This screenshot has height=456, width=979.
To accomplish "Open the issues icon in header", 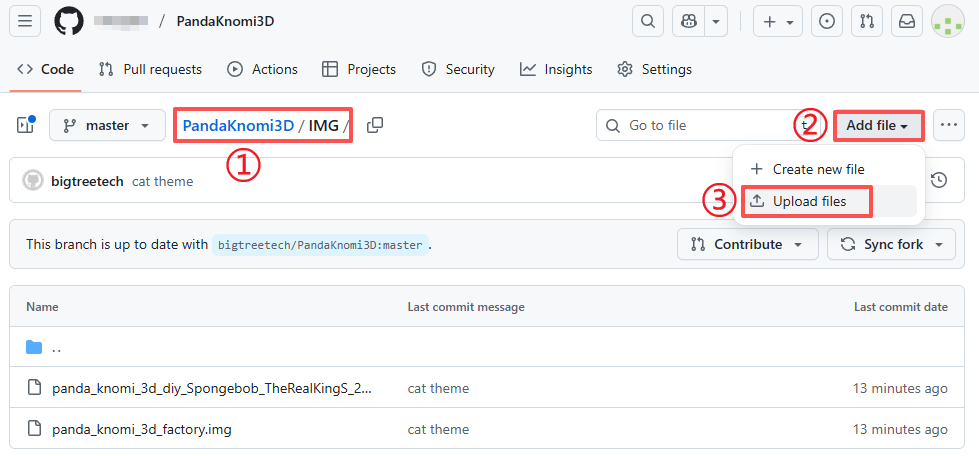I will tap(826, 21).
